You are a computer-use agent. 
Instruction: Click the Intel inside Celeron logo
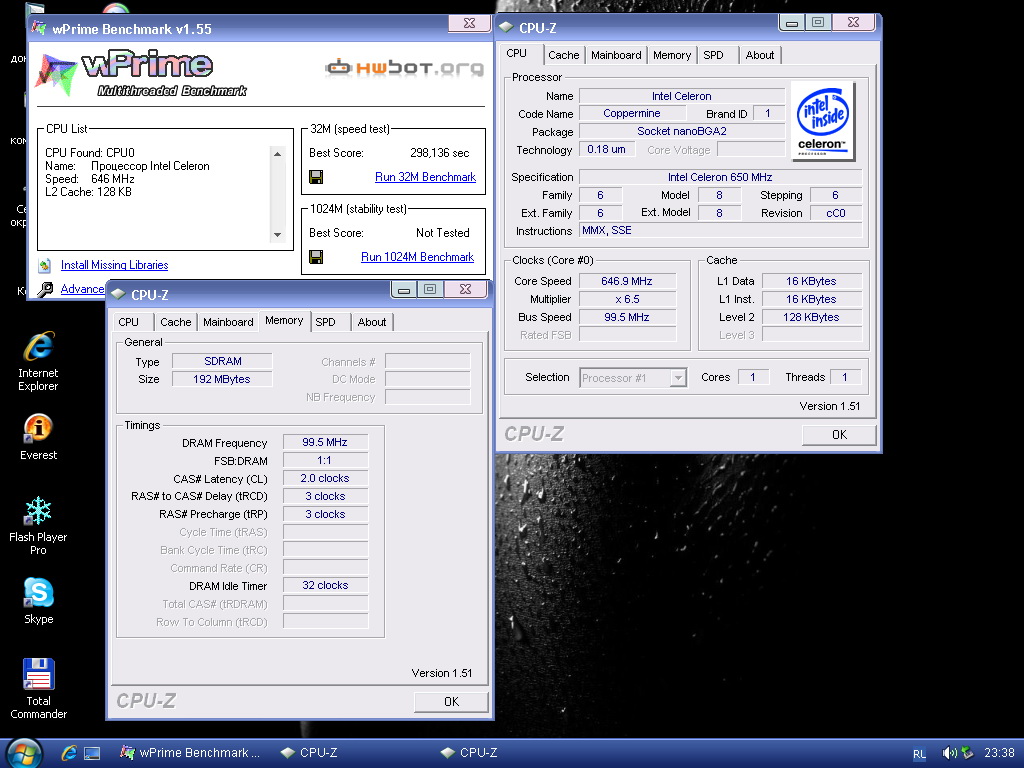[x=822, y=121]
